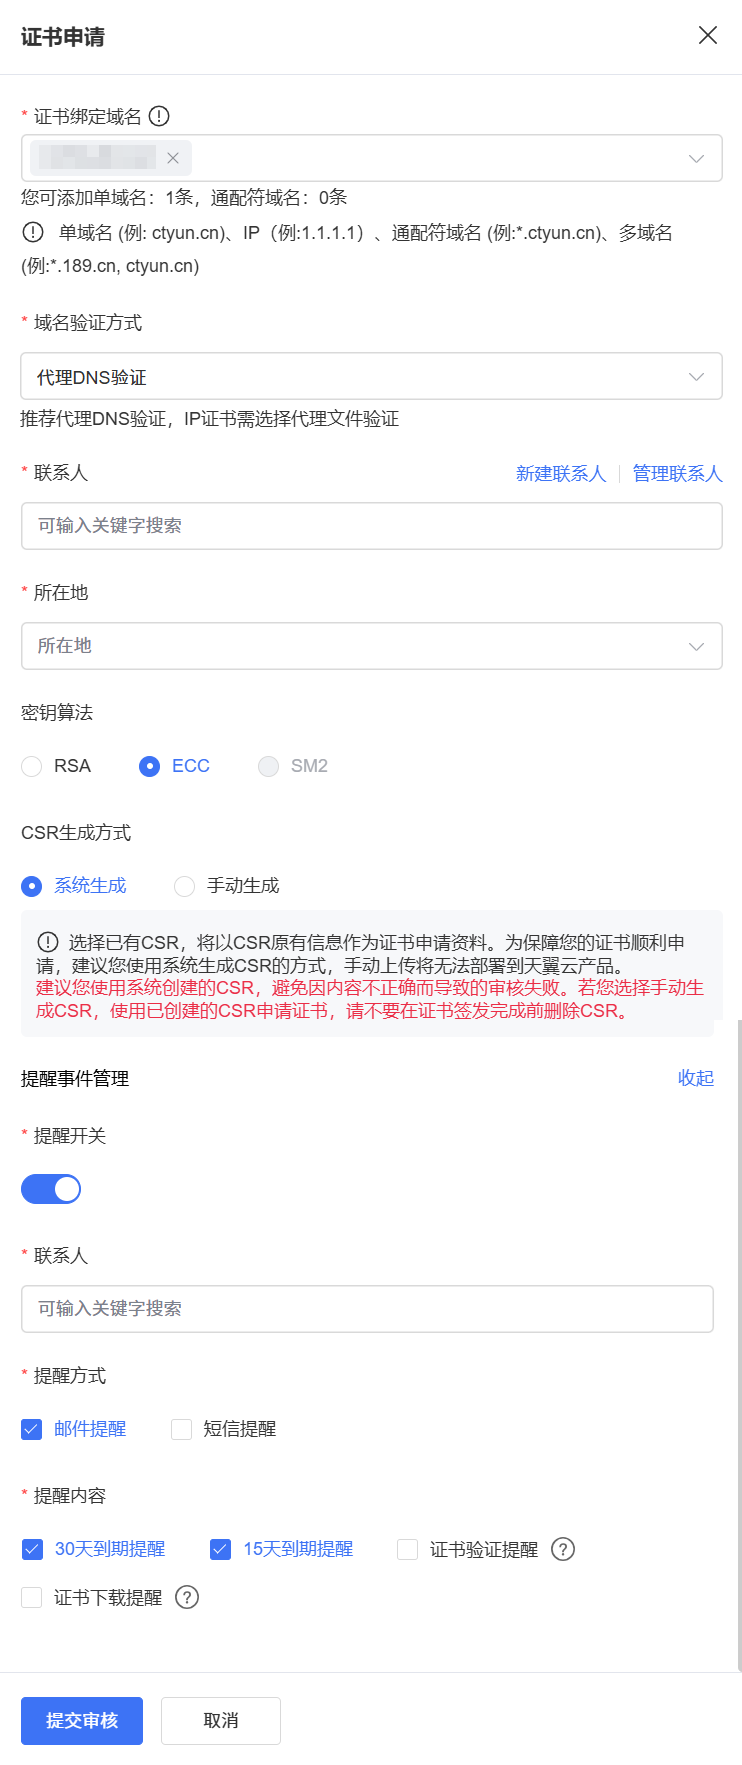This screenshot has width=742, height=1765.
Task: Close the 证书申请 dialog
Action: [708, 36]
